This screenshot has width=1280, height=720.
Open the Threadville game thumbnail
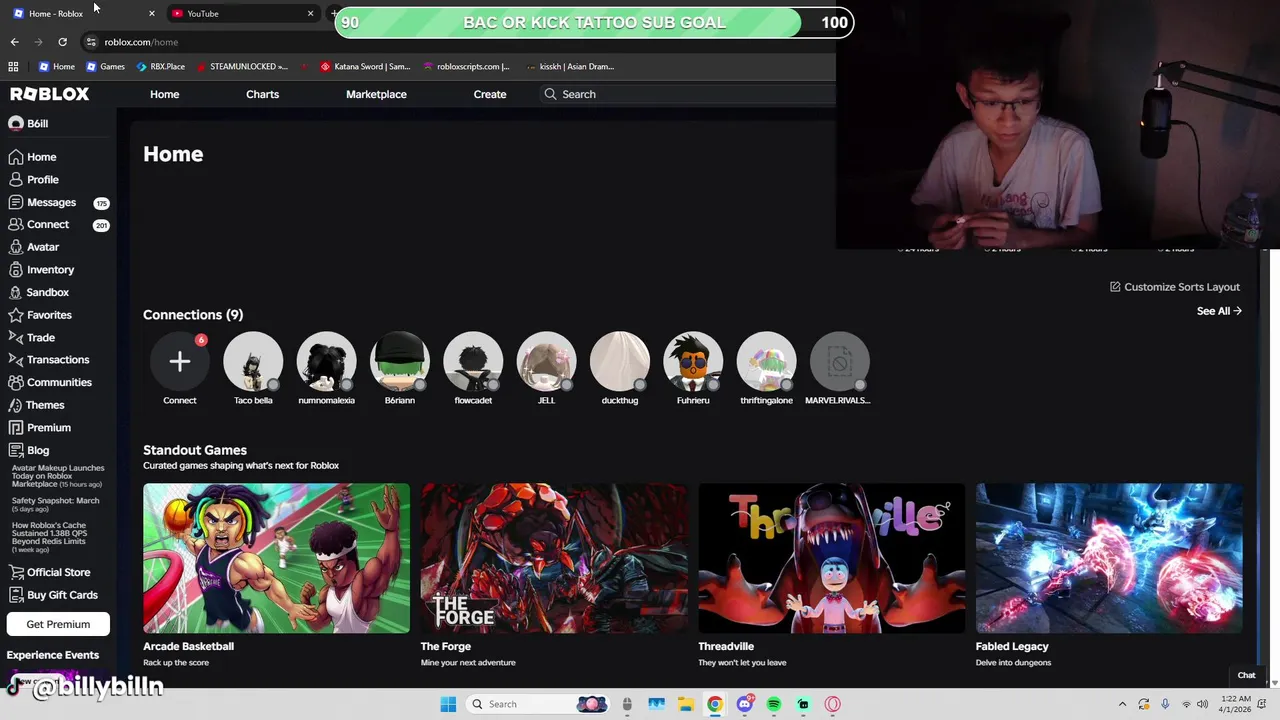[832, 558]
